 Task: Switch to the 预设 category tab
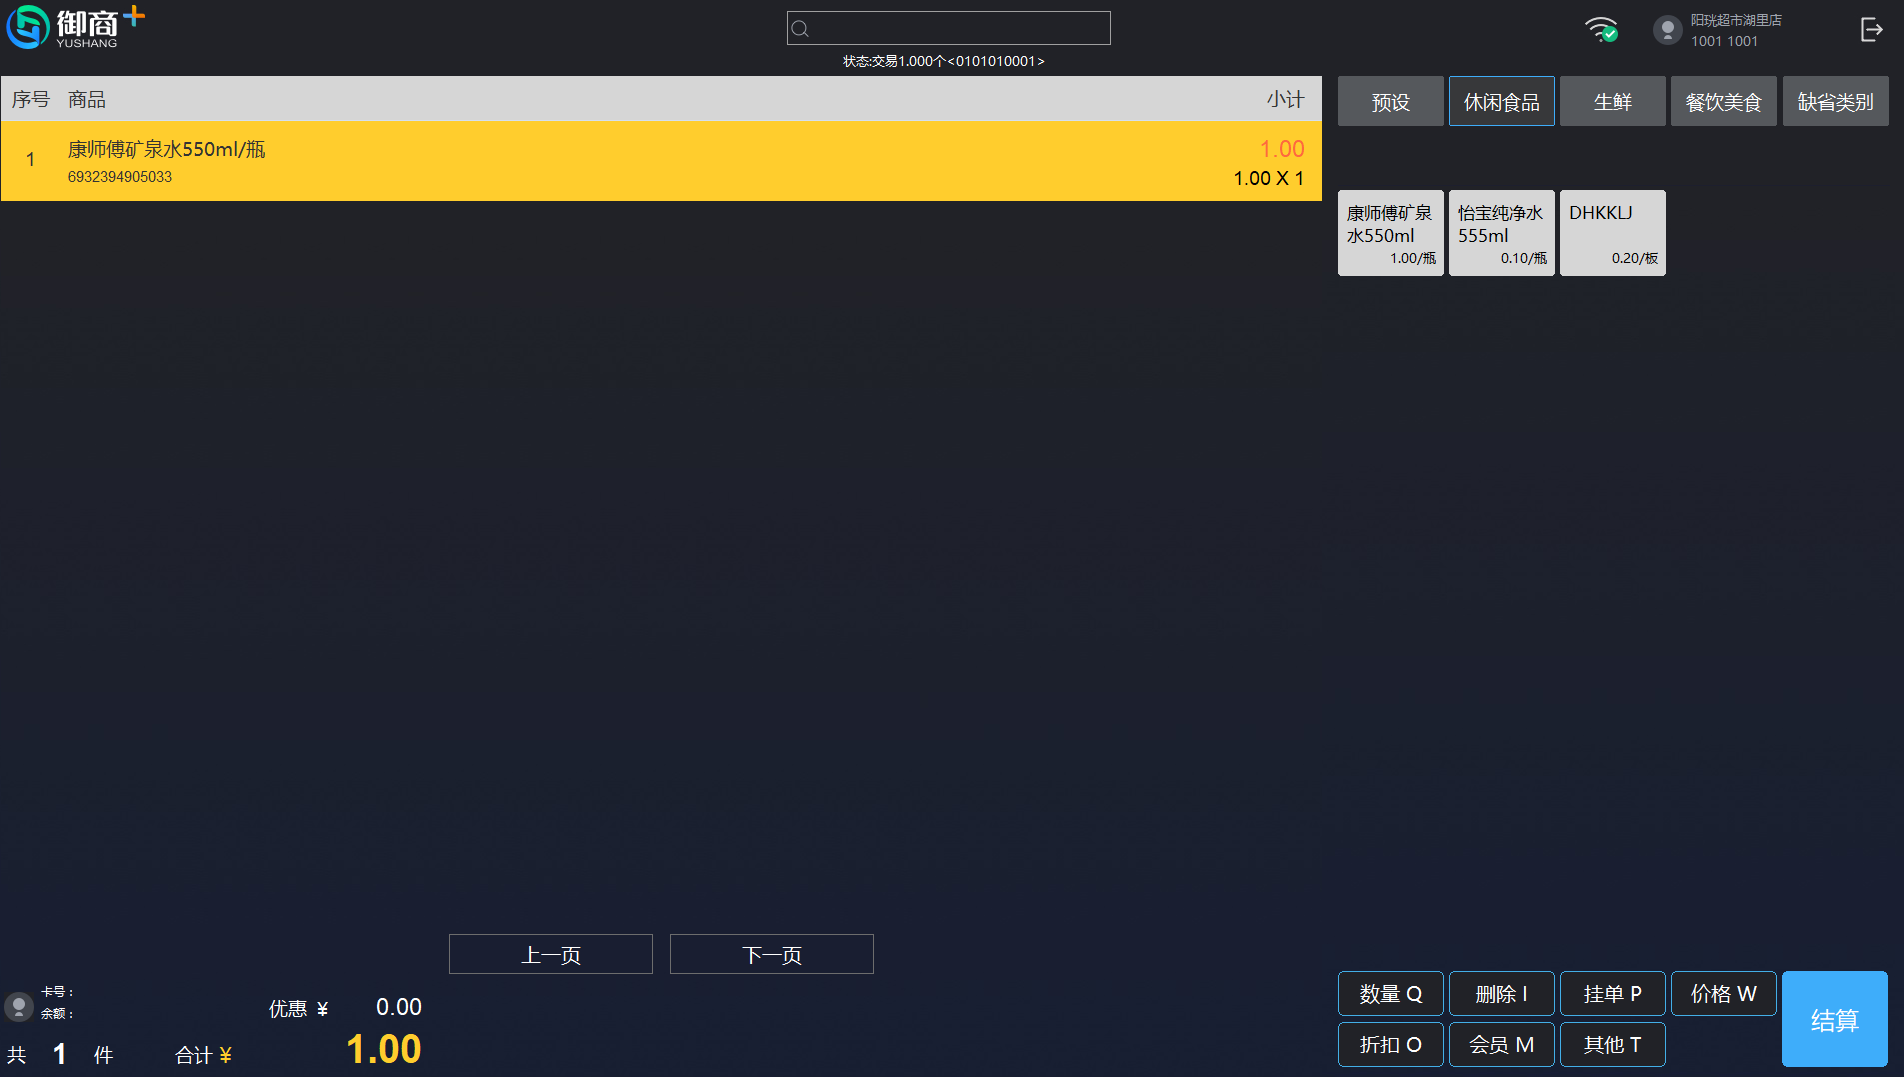[x=1390, y=102]
